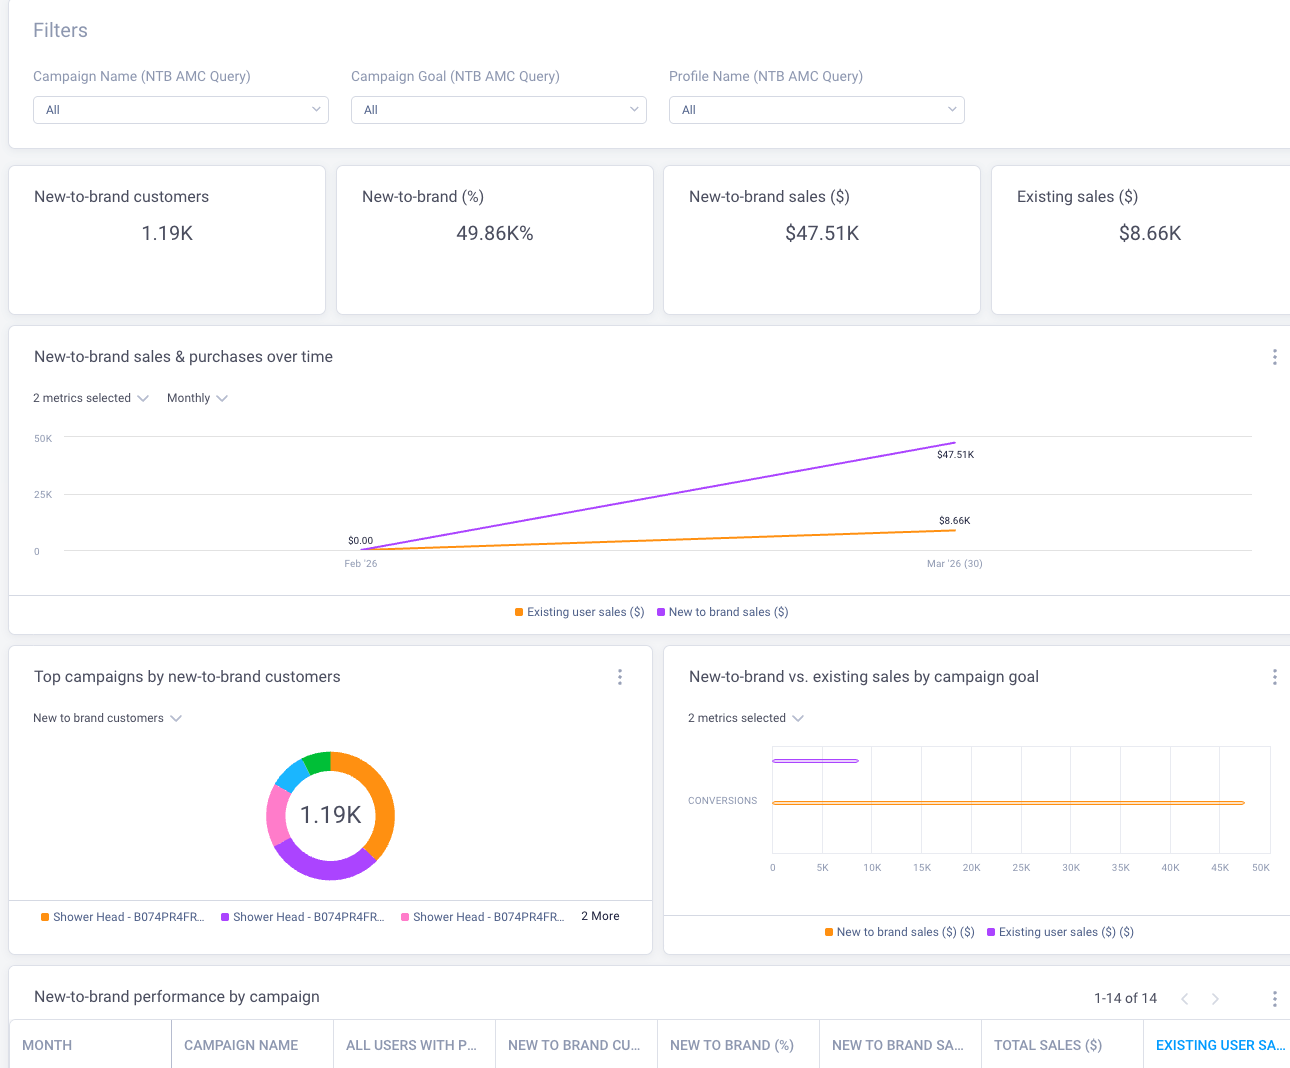Expand 2 metrics selected in sales over time

(x=91, y=398)
